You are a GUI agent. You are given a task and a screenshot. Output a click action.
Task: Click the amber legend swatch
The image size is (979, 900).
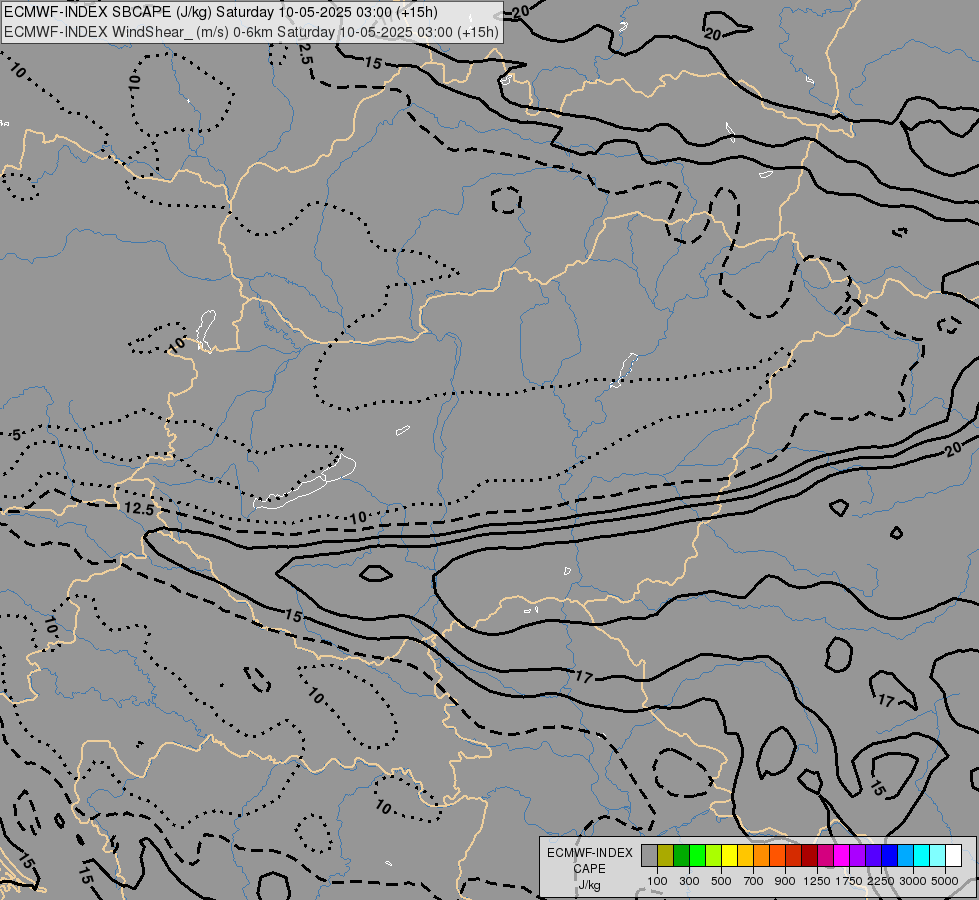coord(745,856)
